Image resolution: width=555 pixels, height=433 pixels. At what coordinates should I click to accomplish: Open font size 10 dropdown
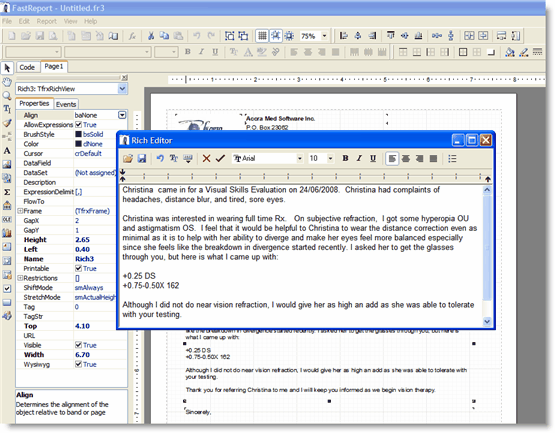tap(330, 159)
